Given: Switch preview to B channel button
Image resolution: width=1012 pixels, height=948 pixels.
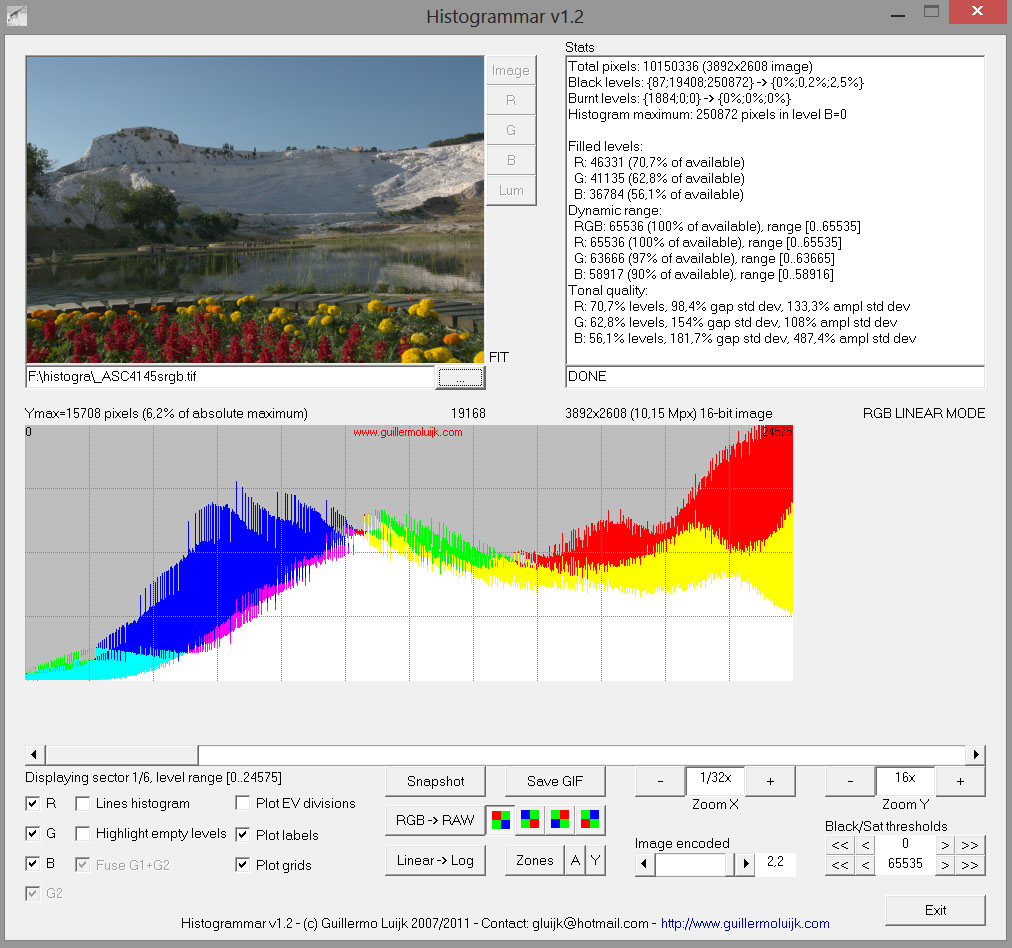Looking at the screenshot, I should [x=511, y=160].
